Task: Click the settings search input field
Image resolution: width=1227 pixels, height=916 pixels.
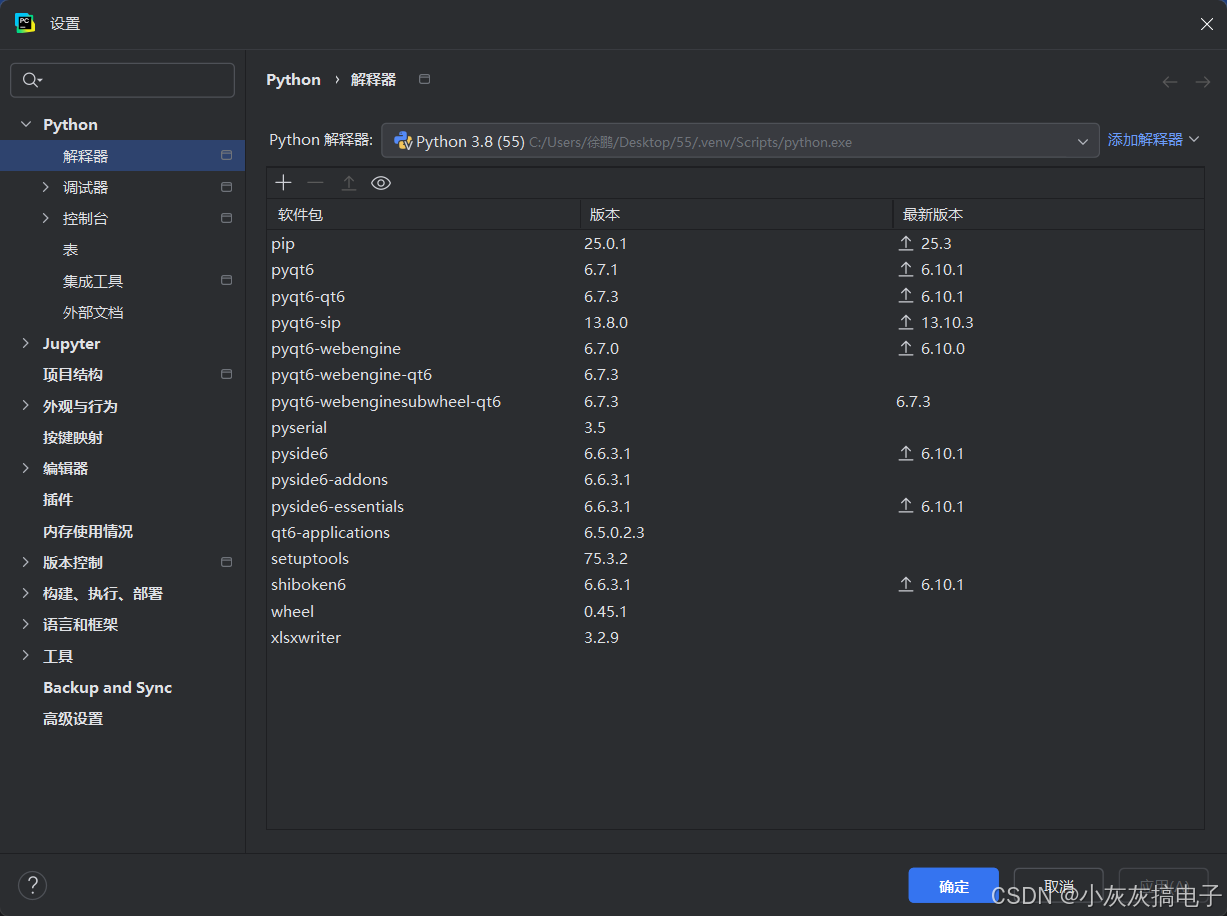Action: tap(122, 80)
